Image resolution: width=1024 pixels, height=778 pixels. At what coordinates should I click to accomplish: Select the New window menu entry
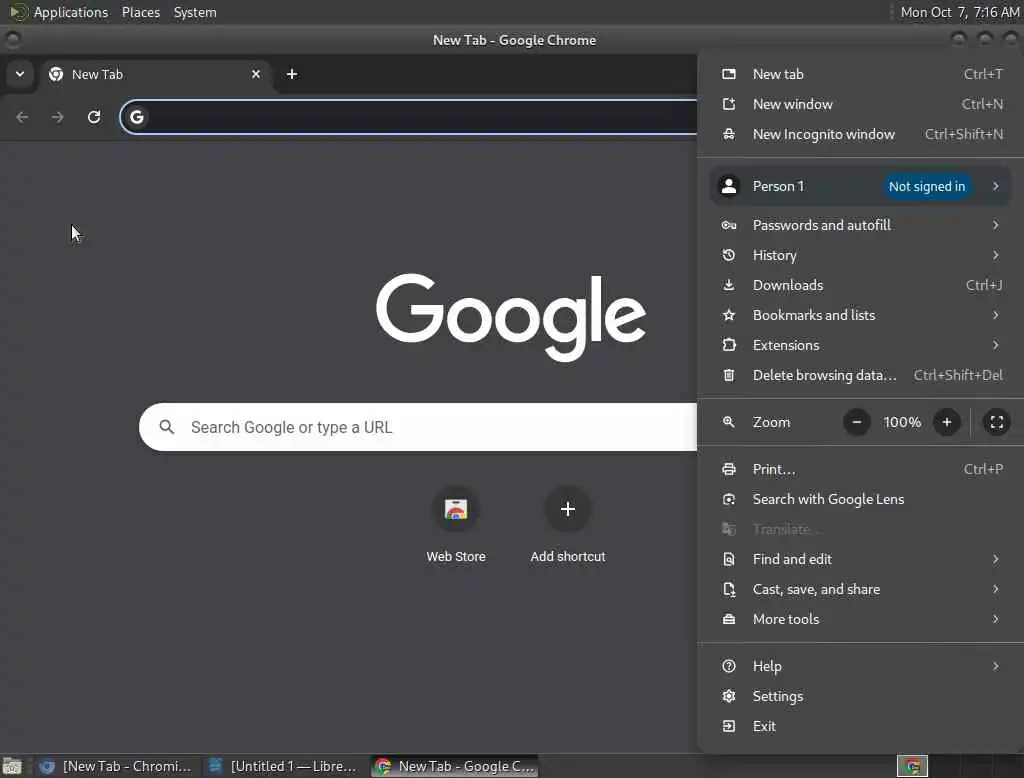pos(861,104)
